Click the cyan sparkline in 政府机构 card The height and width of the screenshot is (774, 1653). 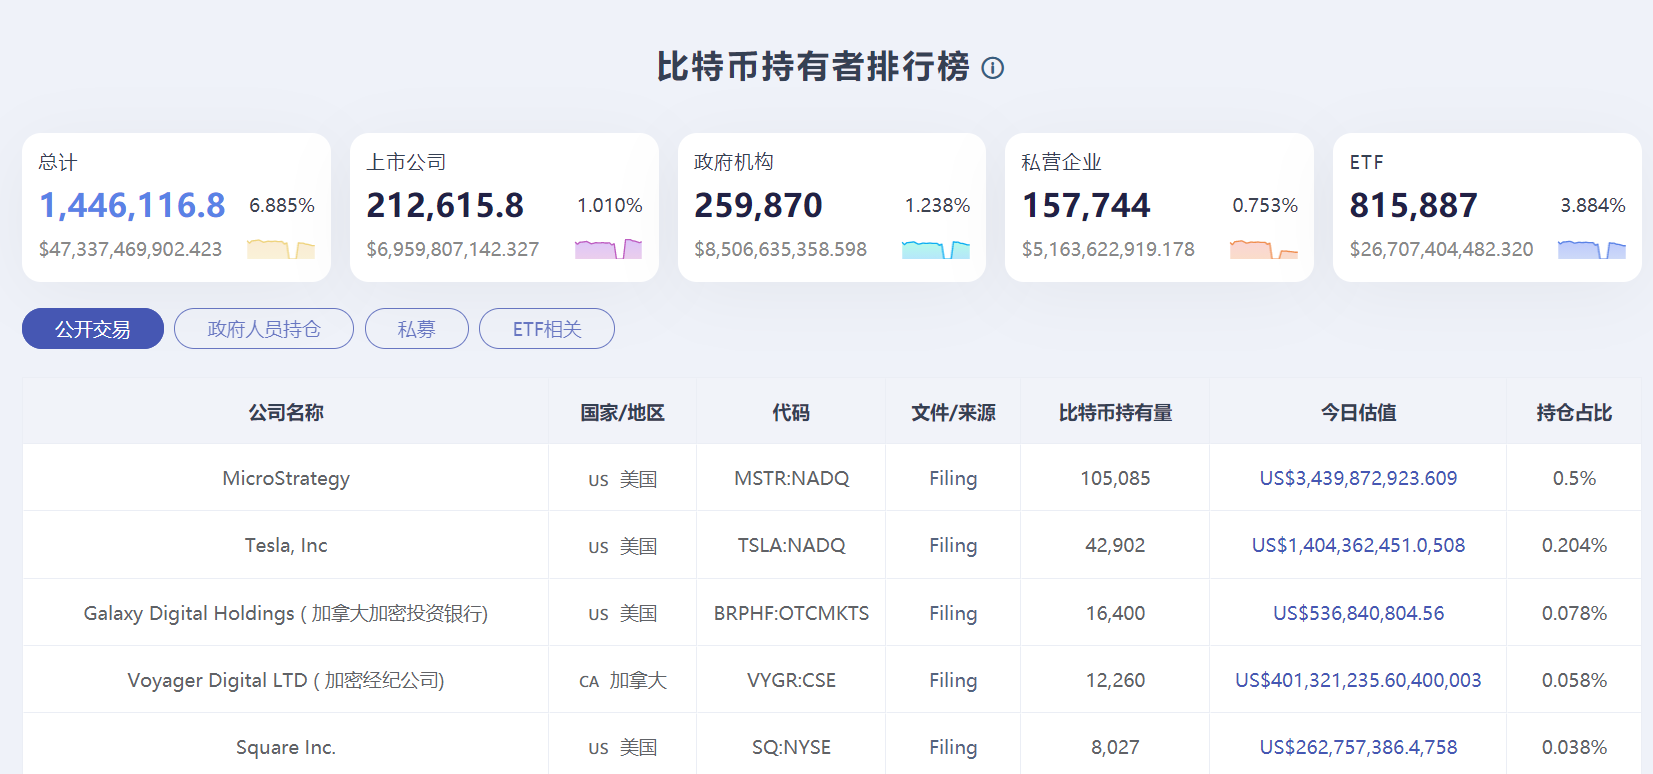(936, 249)
